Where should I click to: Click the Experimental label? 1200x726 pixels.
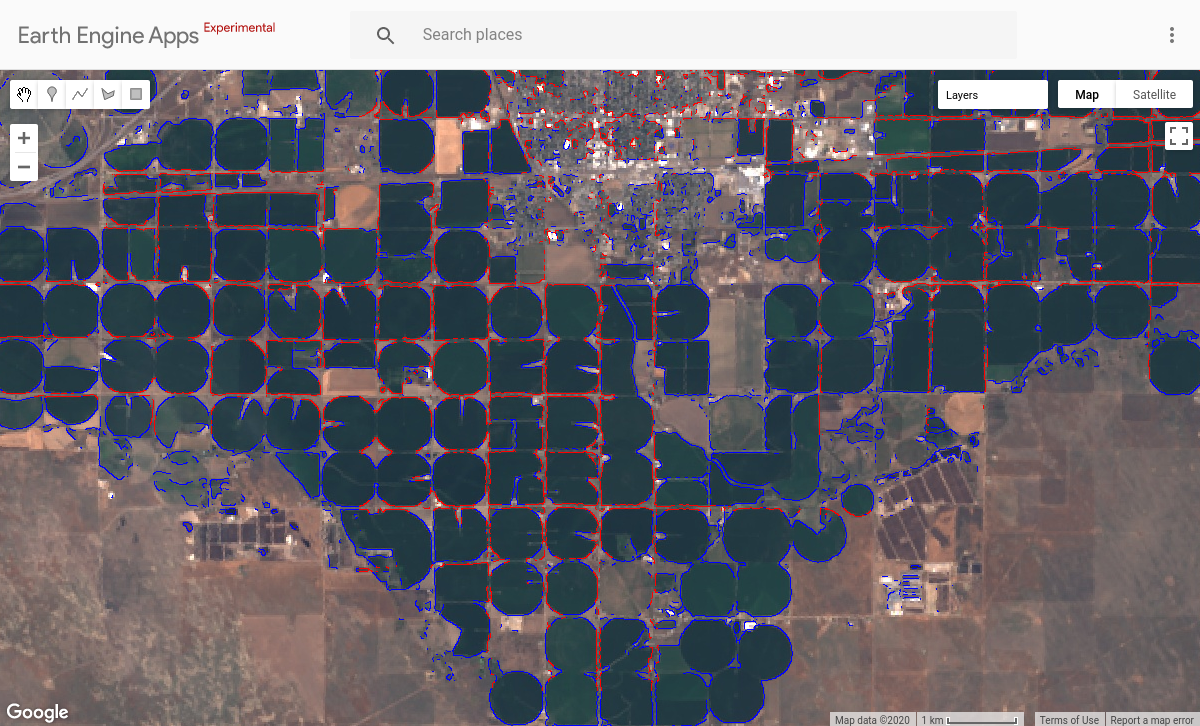point(239,27)
